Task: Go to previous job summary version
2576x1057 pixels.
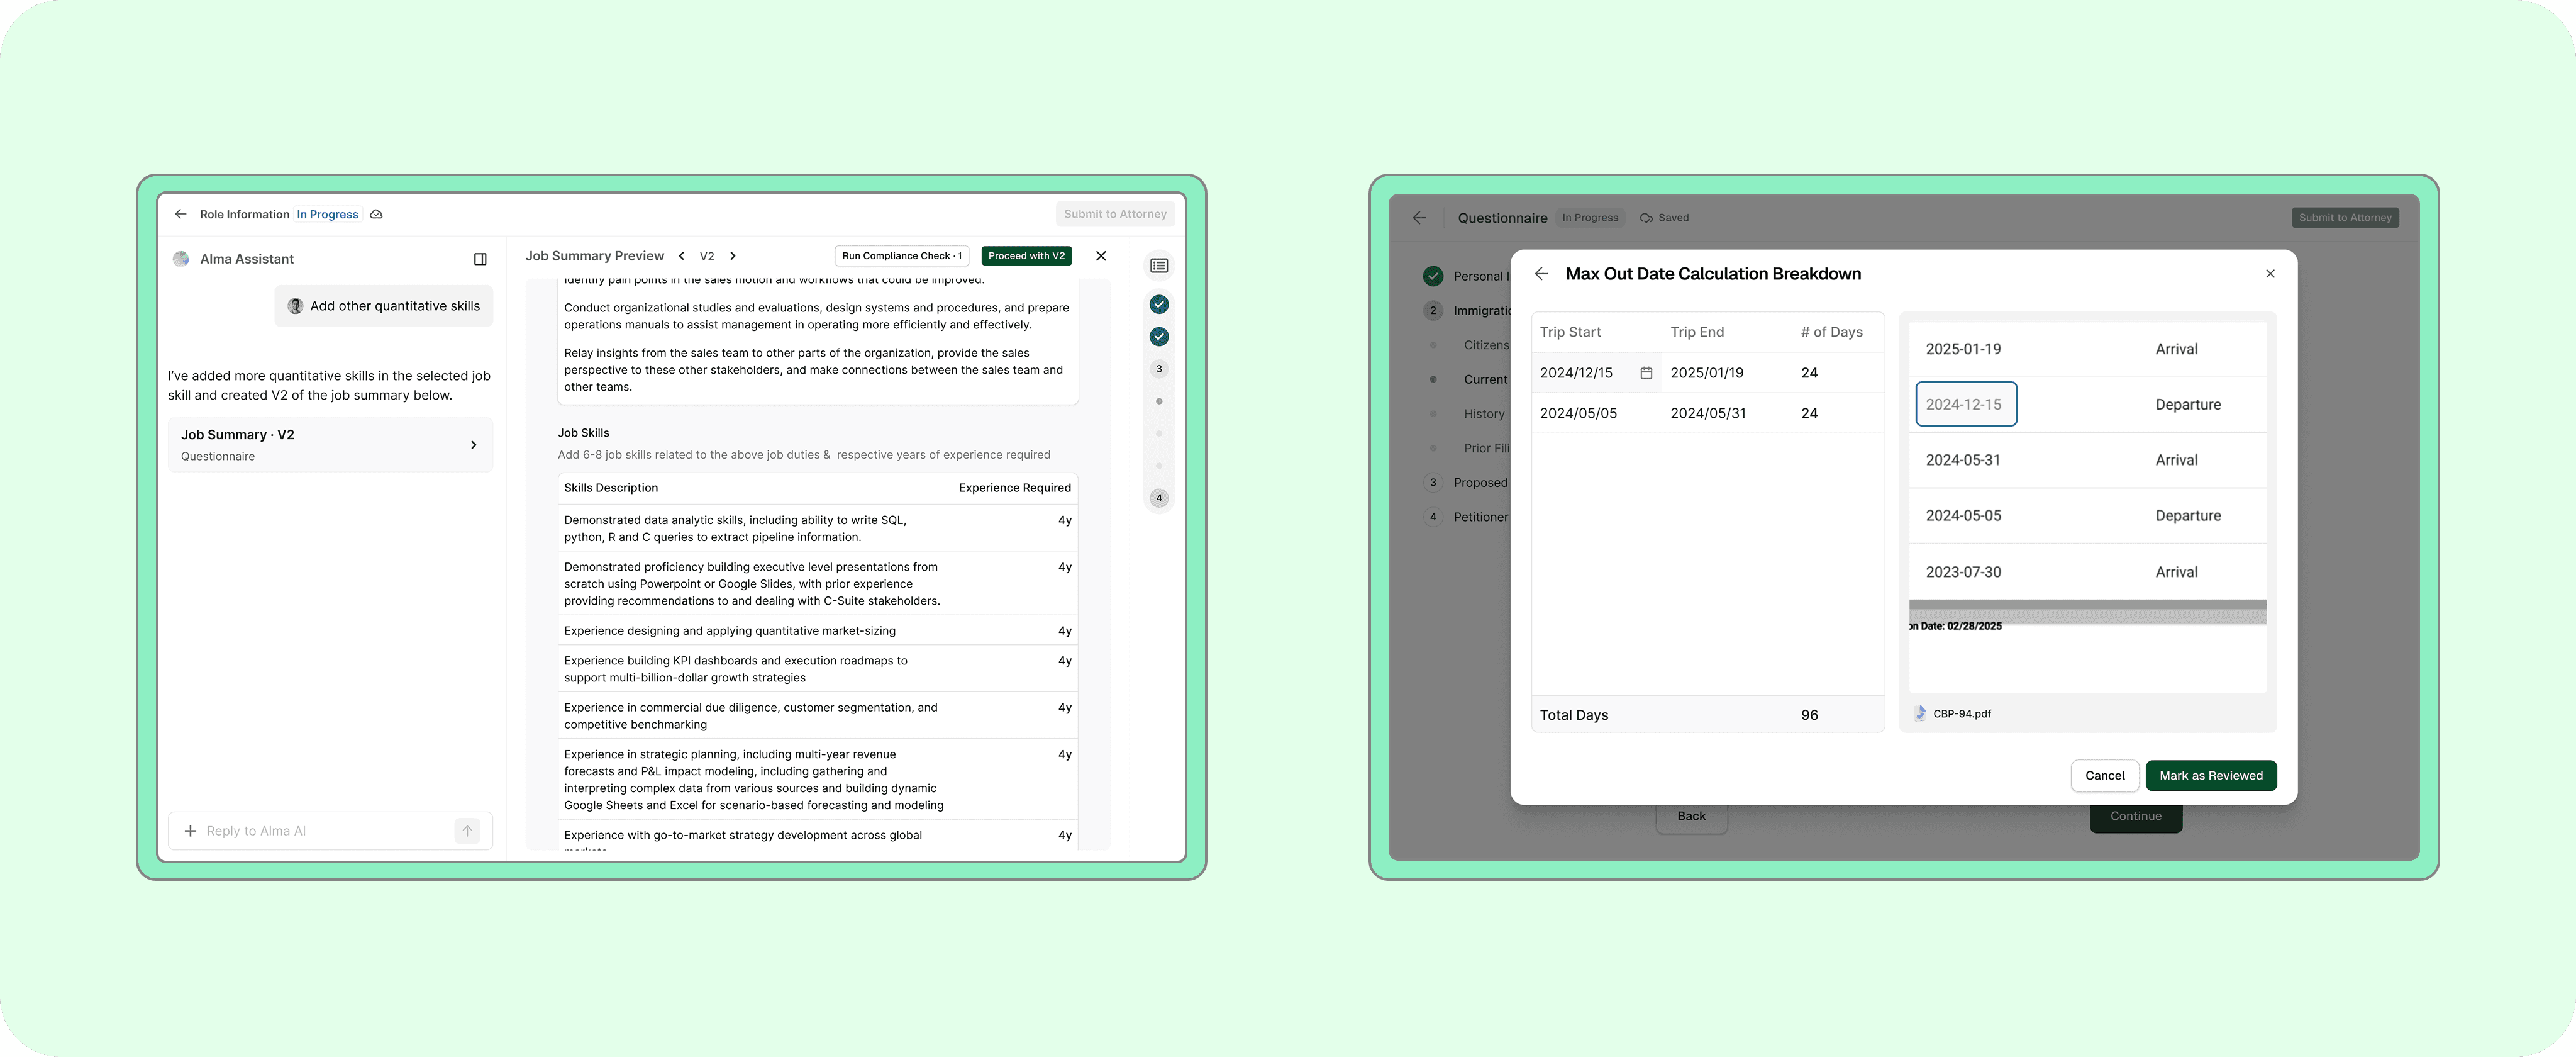Action: point(682,256)
